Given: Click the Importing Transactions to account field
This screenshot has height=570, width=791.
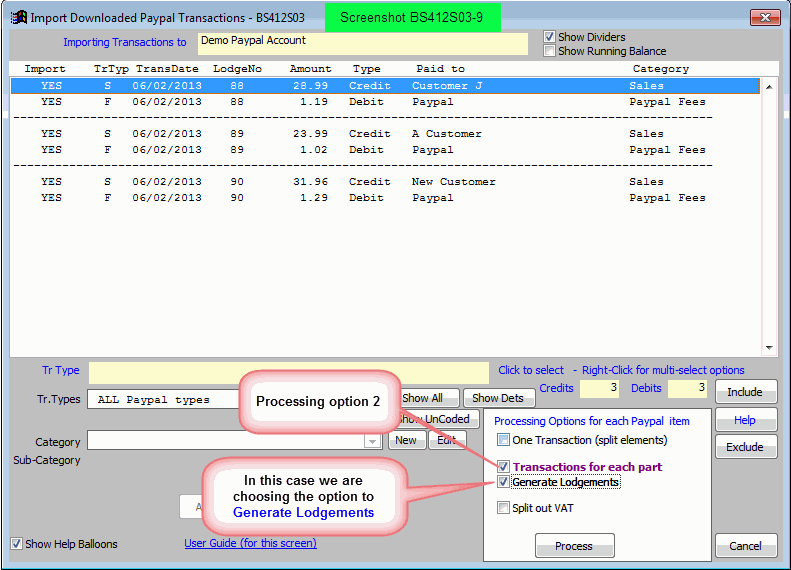Looking at the screenshot, I should click(363, 44).
